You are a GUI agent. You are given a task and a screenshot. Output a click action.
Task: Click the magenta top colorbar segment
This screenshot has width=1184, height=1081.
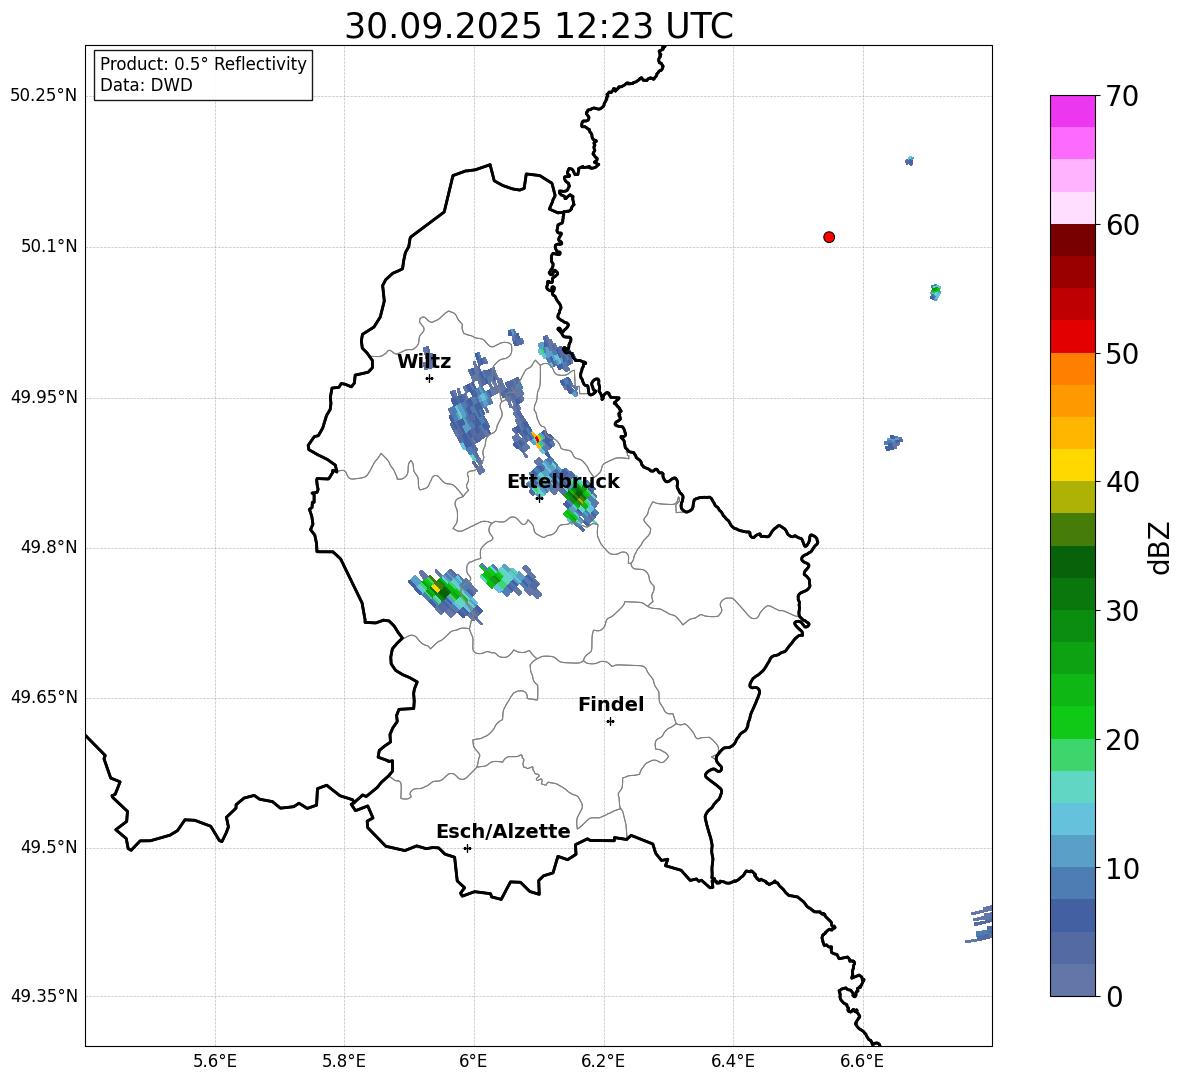tap(1073, 111)
